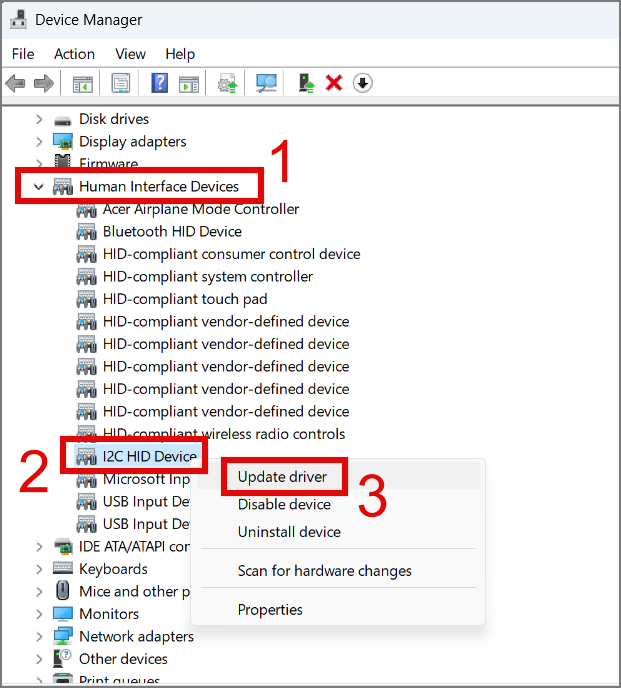Click the Mice and other pointing devices icon

point(63,591)
